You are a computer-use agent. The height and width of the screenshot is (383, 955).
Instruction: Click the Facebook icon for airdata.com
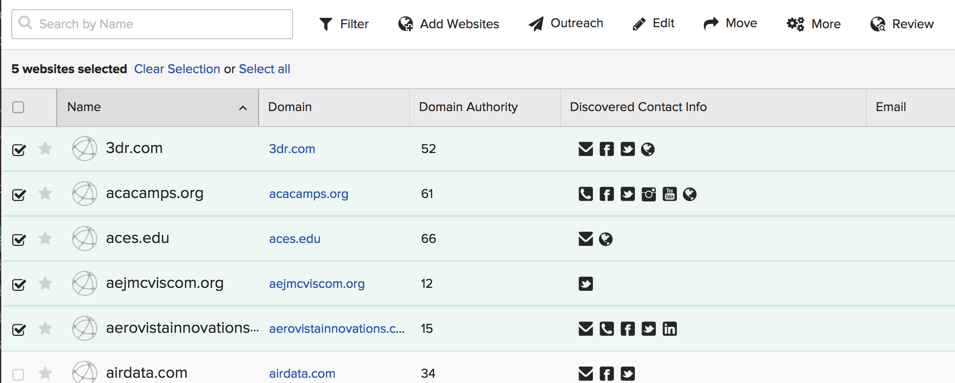click(606, 374)
